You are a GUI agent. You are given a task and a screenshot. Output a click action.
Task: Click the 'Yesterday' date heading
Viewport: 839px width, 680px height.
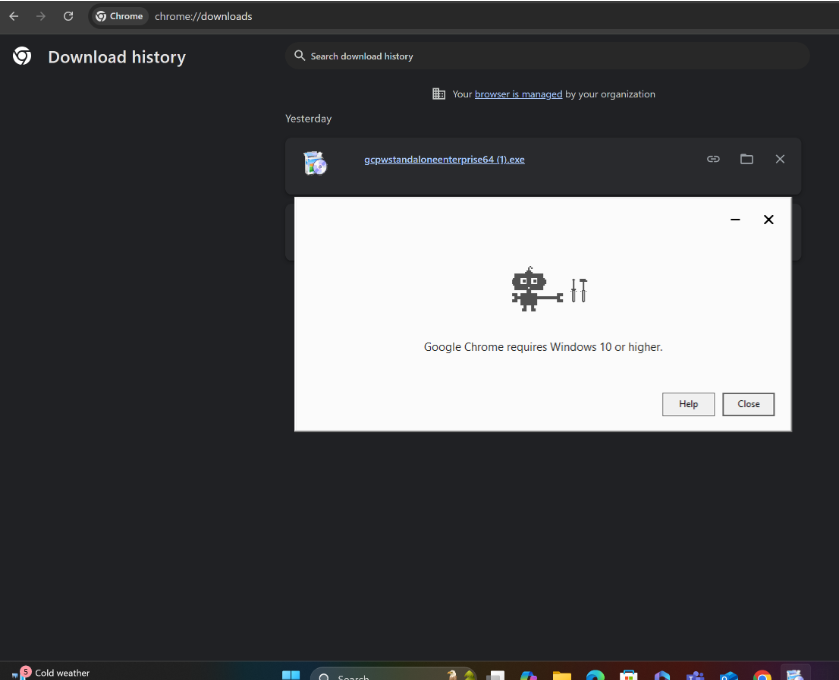coord(308,118)
